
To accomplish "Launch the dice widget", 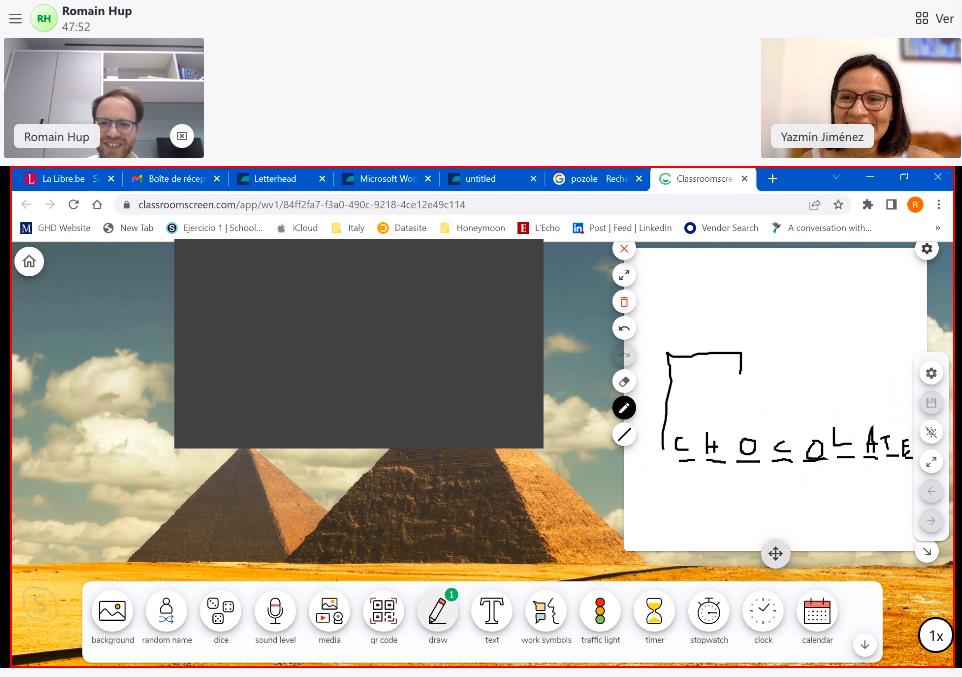I will click(x=220, y=611).
